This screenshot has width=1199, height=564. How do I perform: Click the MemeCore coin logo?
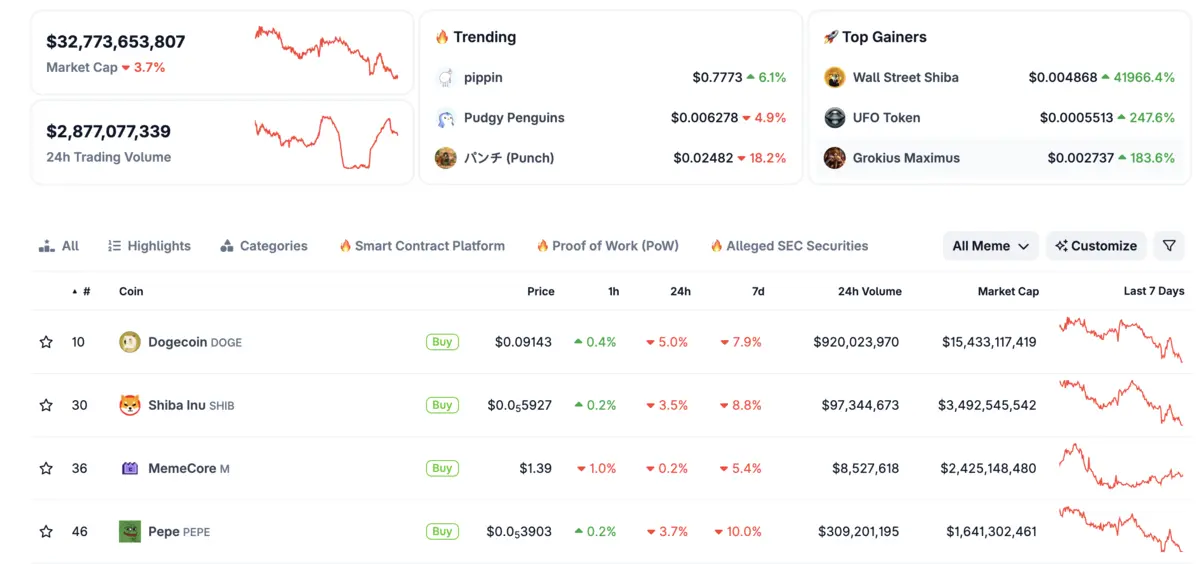click(x=130, y=468)
